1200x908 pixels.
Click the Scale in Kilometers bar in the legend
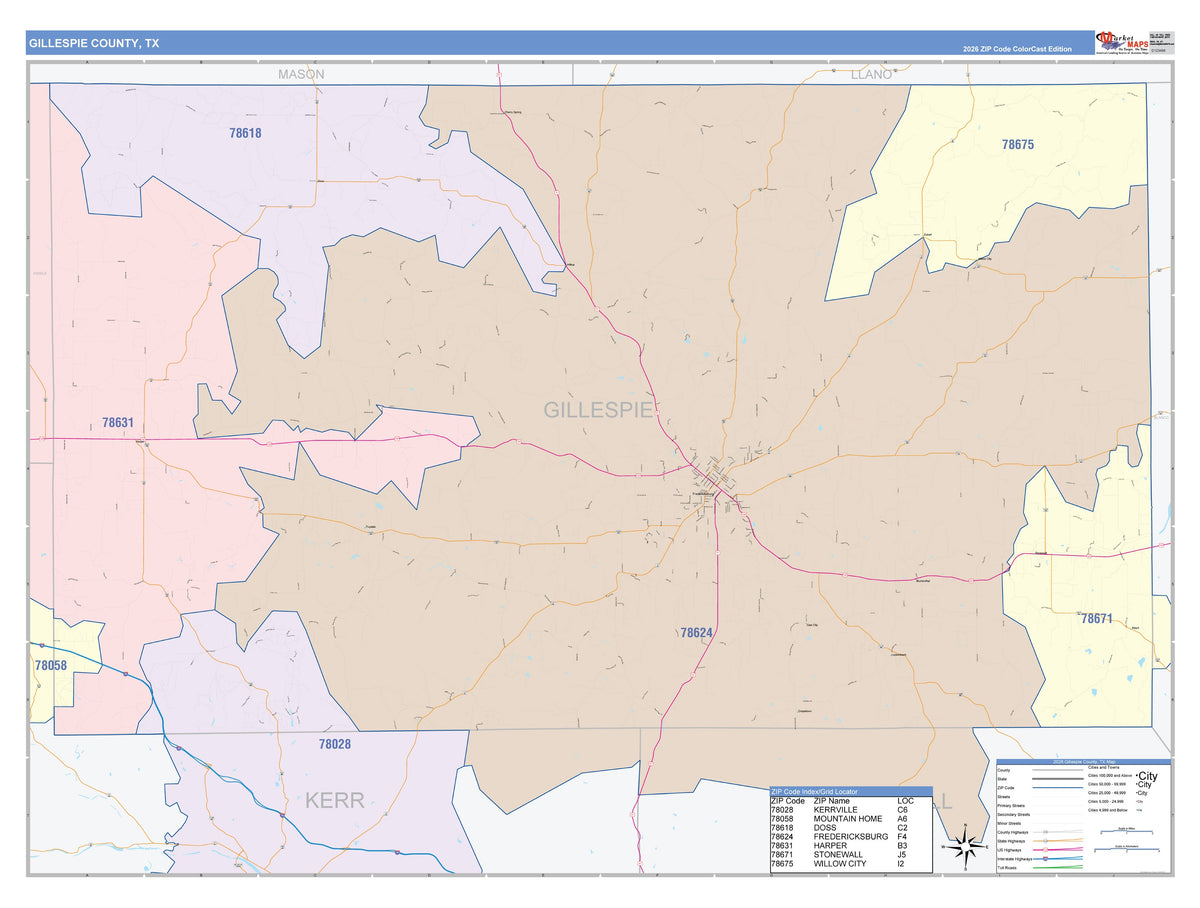[1126, 849]
